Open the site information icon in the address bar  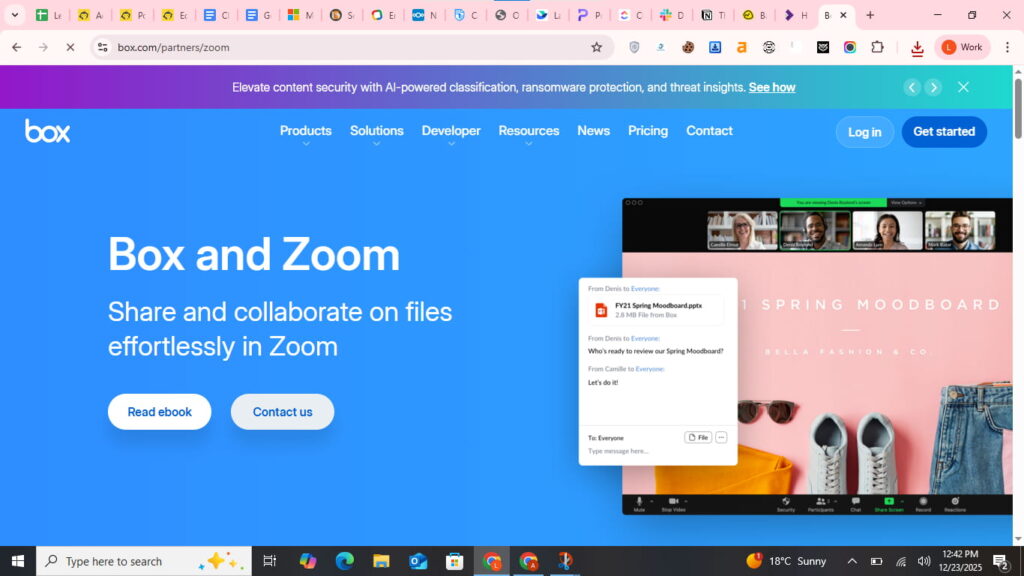coord(102,47)
